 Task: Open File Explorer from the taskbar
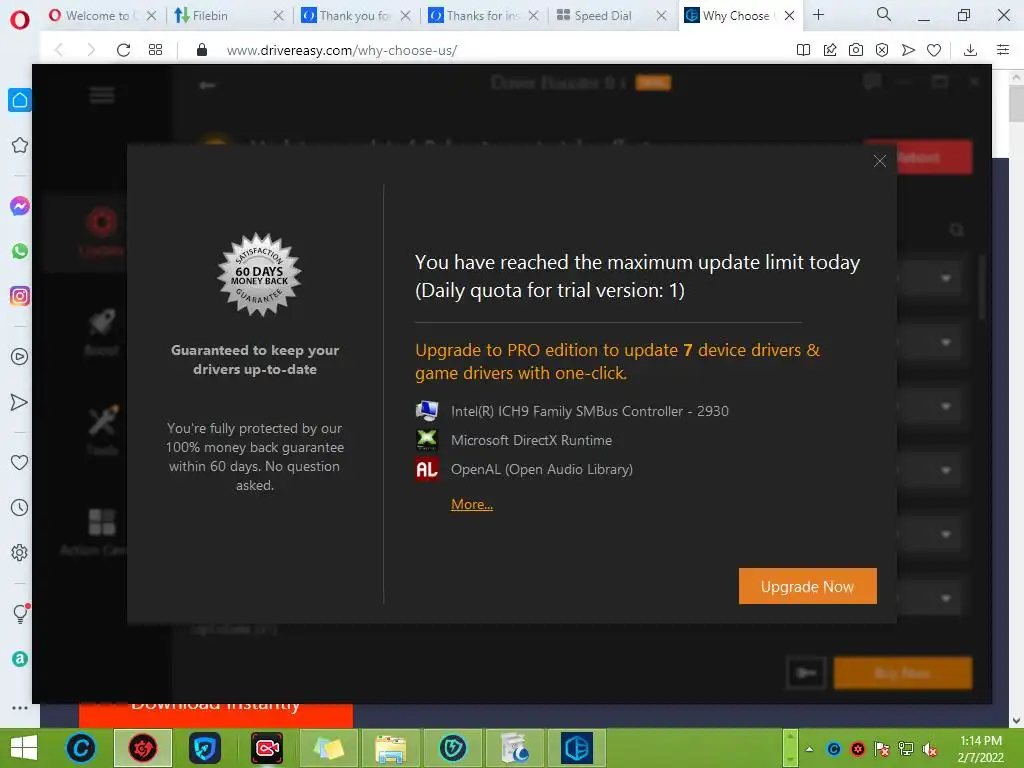click(x=391, y=748)
